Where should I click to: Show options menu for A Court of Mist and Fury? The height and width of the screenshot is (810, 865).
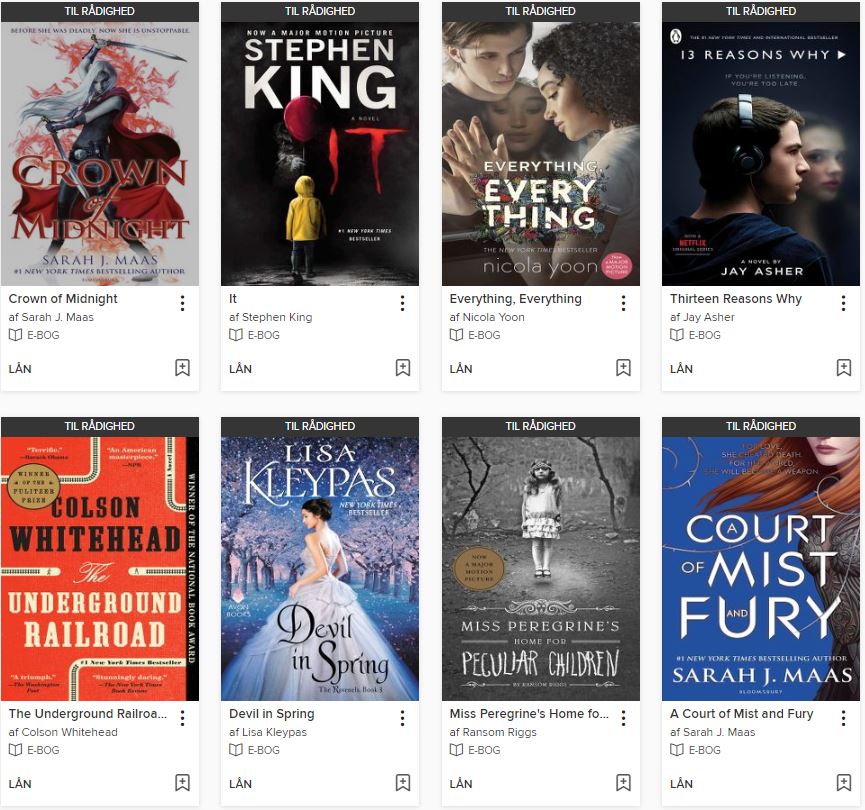(843, 718)
